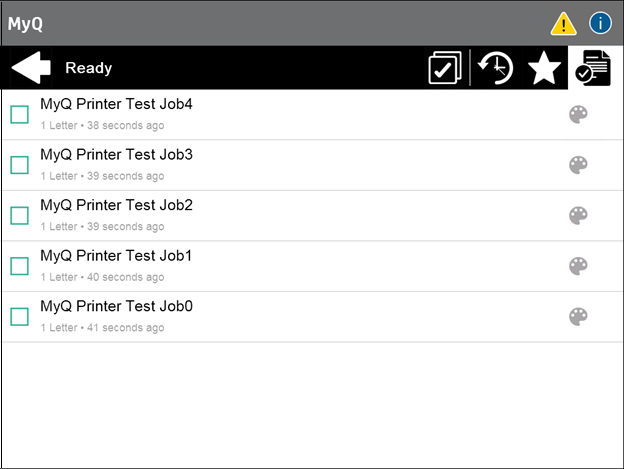Select the Test Job2 checkbox

[x=19, y=215]
